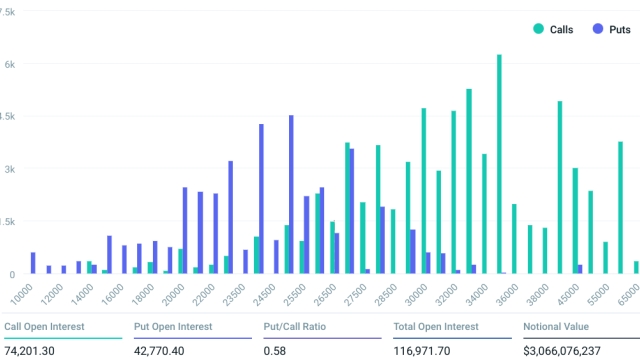Click the put bar at the 10000 strike

[x=33, y=263]
